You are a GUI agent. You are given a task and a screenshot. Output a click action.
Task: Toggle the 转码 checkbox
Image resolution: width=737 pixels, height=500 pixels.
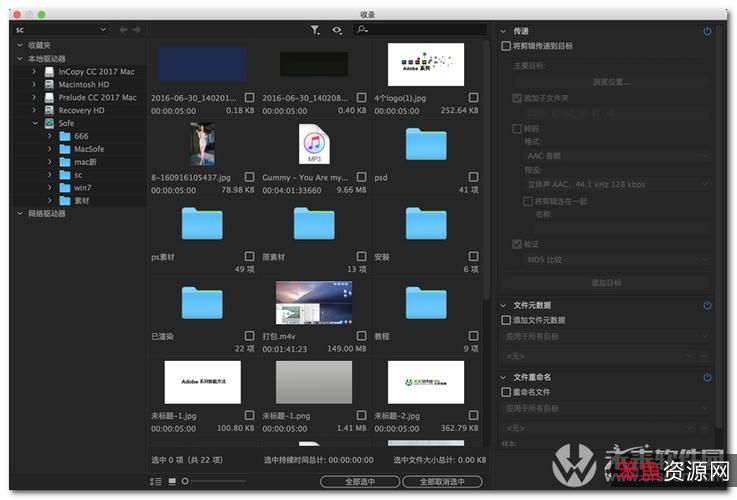[517, 129]
